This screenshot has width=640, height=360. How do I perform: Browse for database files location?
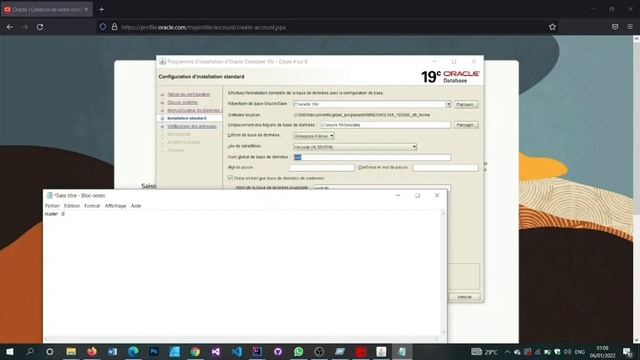click(x=466, y=125)
